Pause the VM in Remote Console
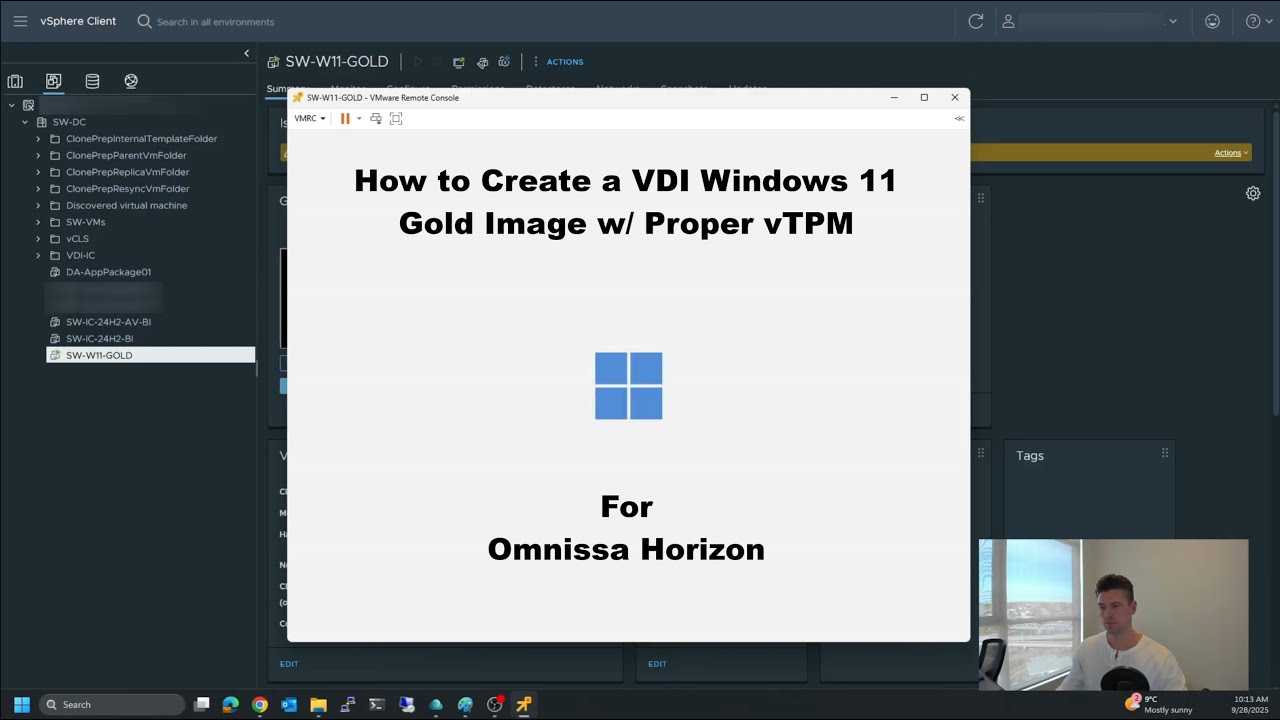This screenshot has width=1280, height=720. (x=345, y=118)
